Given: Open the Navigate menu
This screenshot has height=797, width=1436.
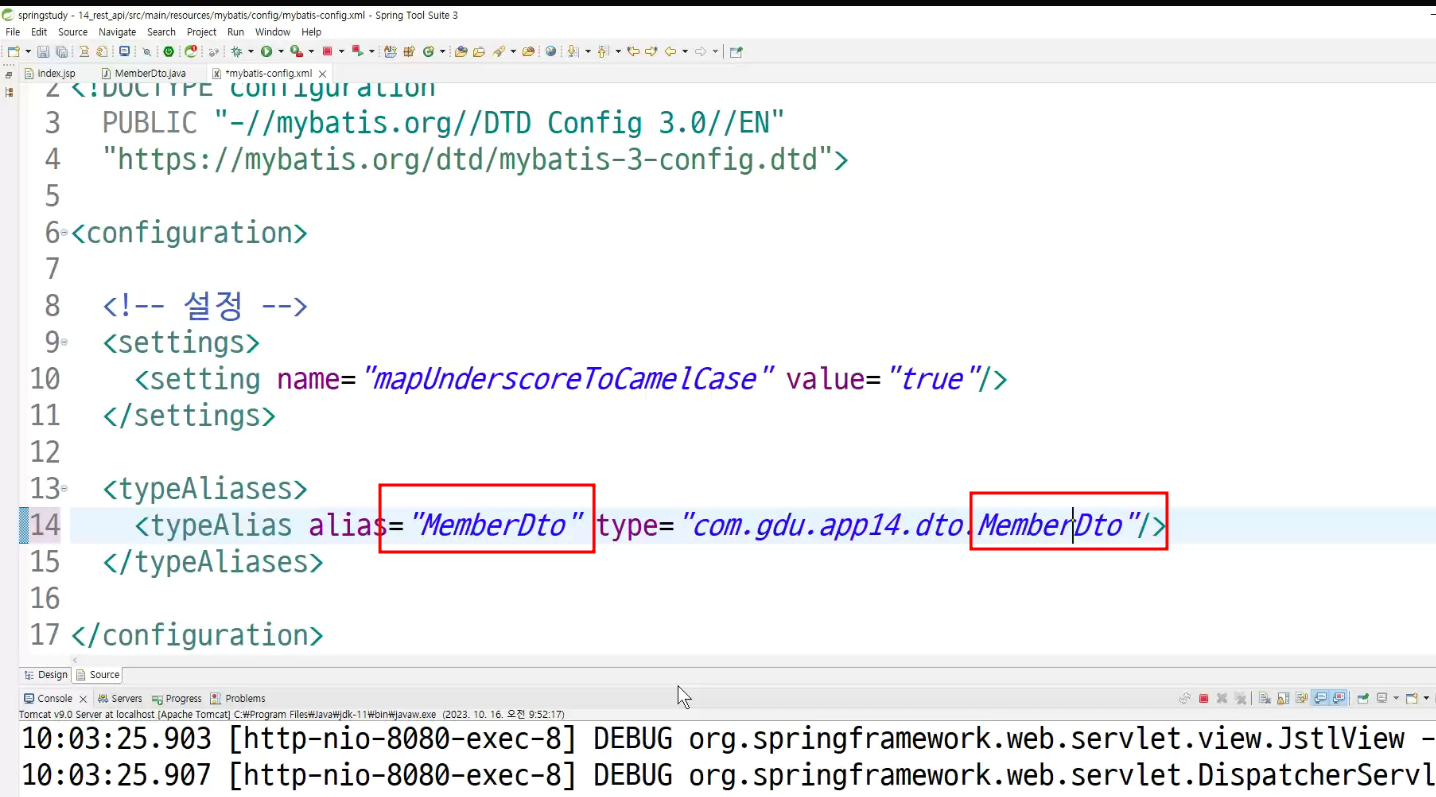Looking at the screenshot, I should pyautogui.click(x=117, y=32).
